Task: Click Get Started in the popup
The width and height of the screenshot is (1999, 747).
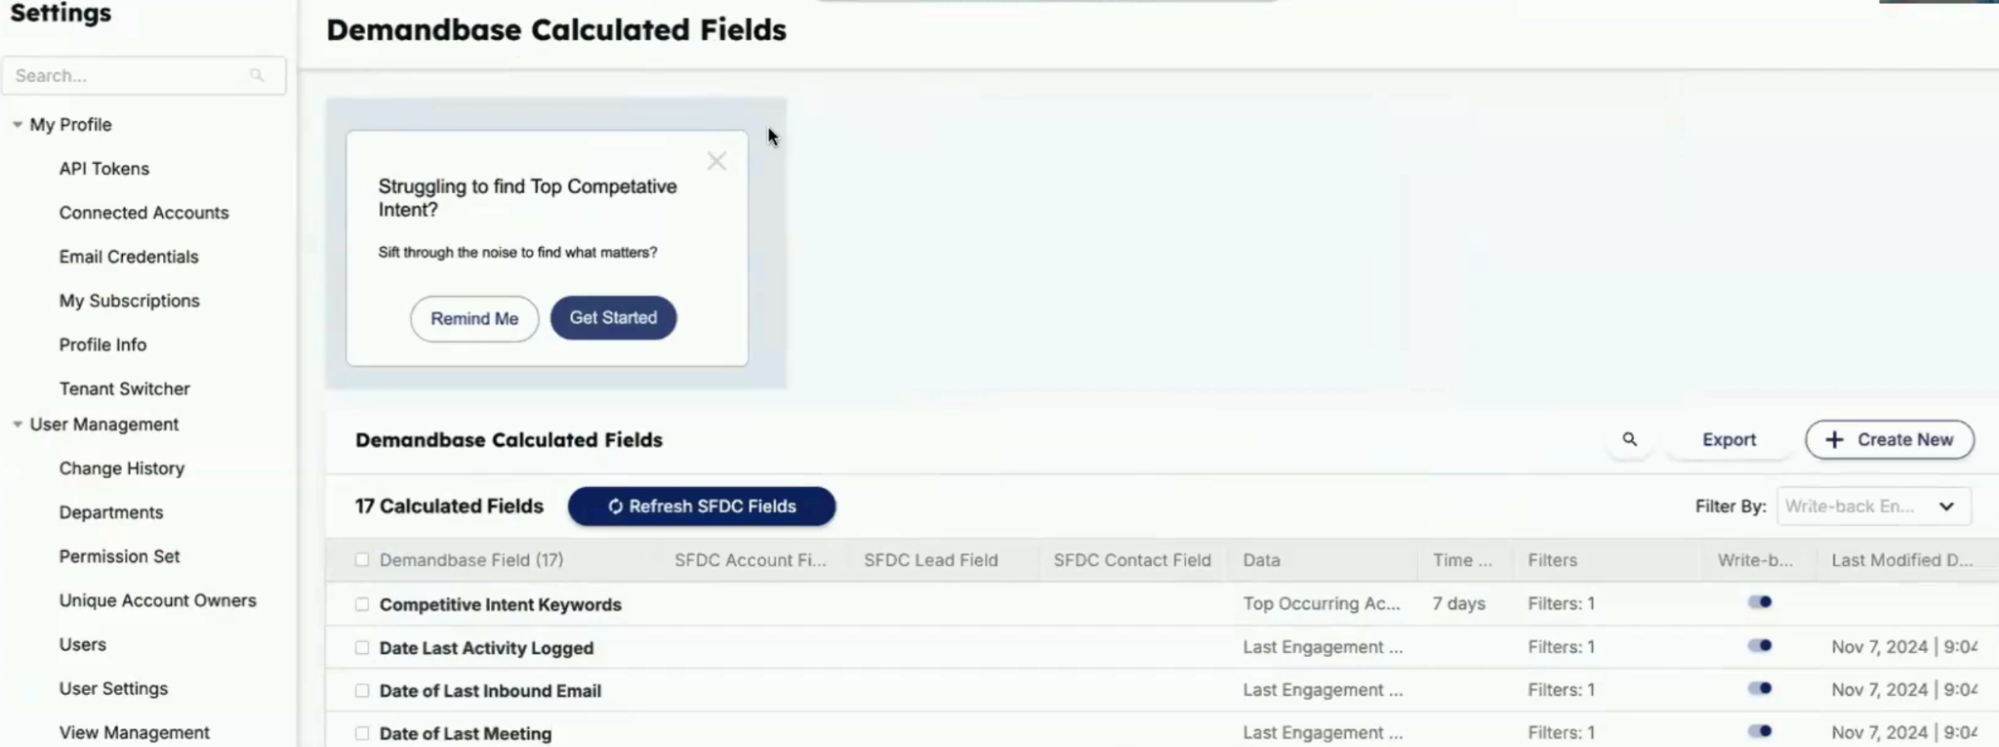Action: (x=613, y=317)
